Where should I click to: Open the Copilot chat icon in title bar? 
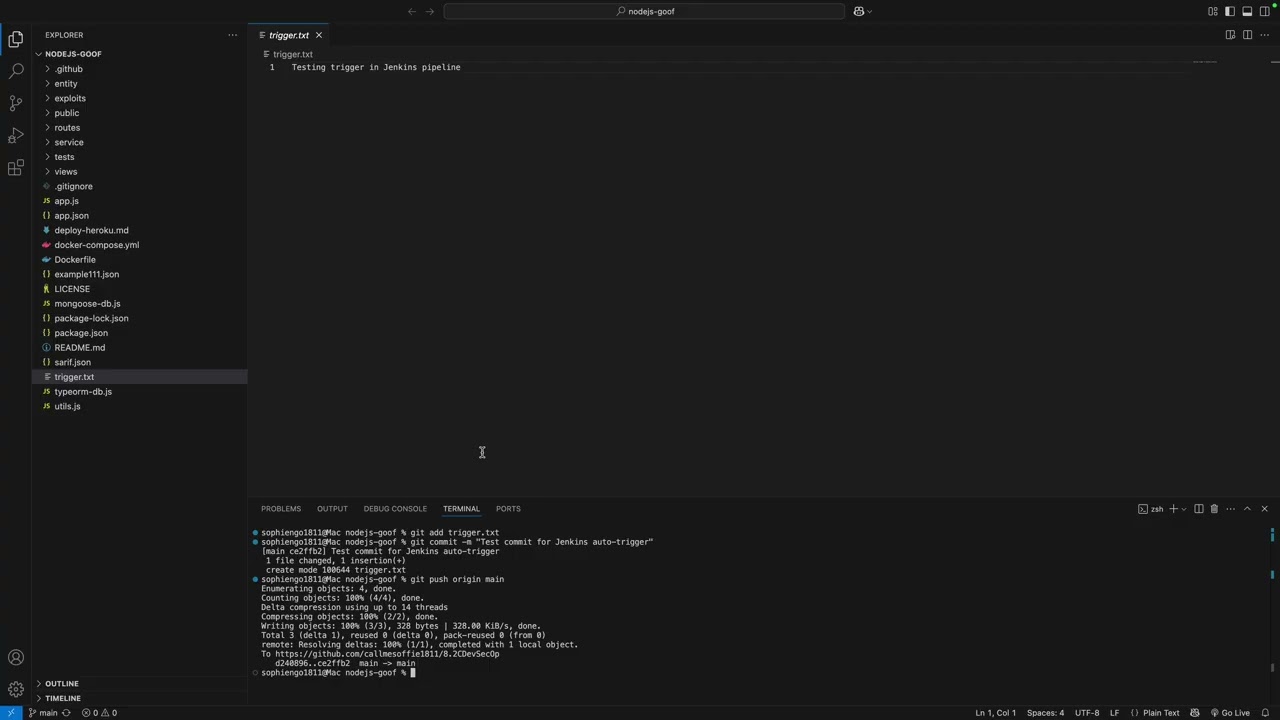click(858, 11)
